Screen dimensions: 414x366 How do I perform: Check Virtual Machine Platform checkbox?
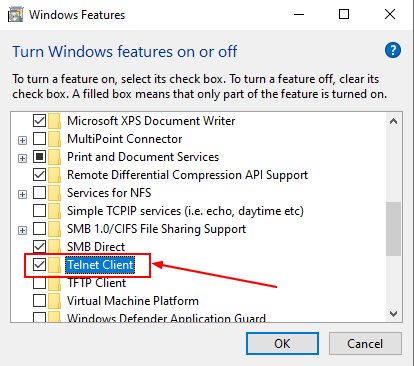[x=39, y=301]
